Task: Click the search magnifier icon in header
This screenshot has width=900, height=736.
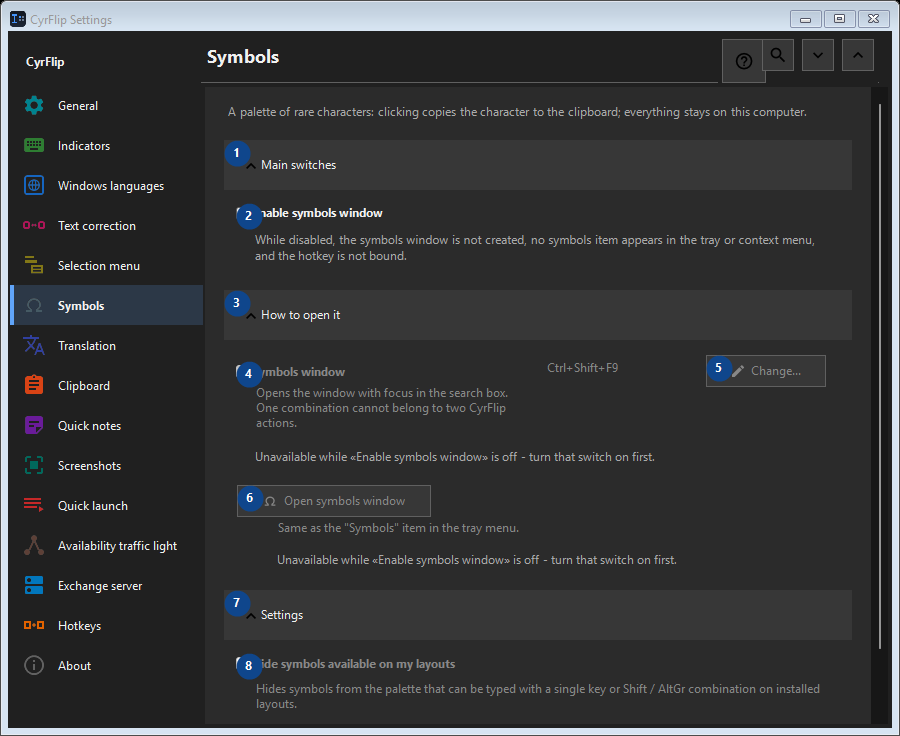Action: [x=778, y=55]
